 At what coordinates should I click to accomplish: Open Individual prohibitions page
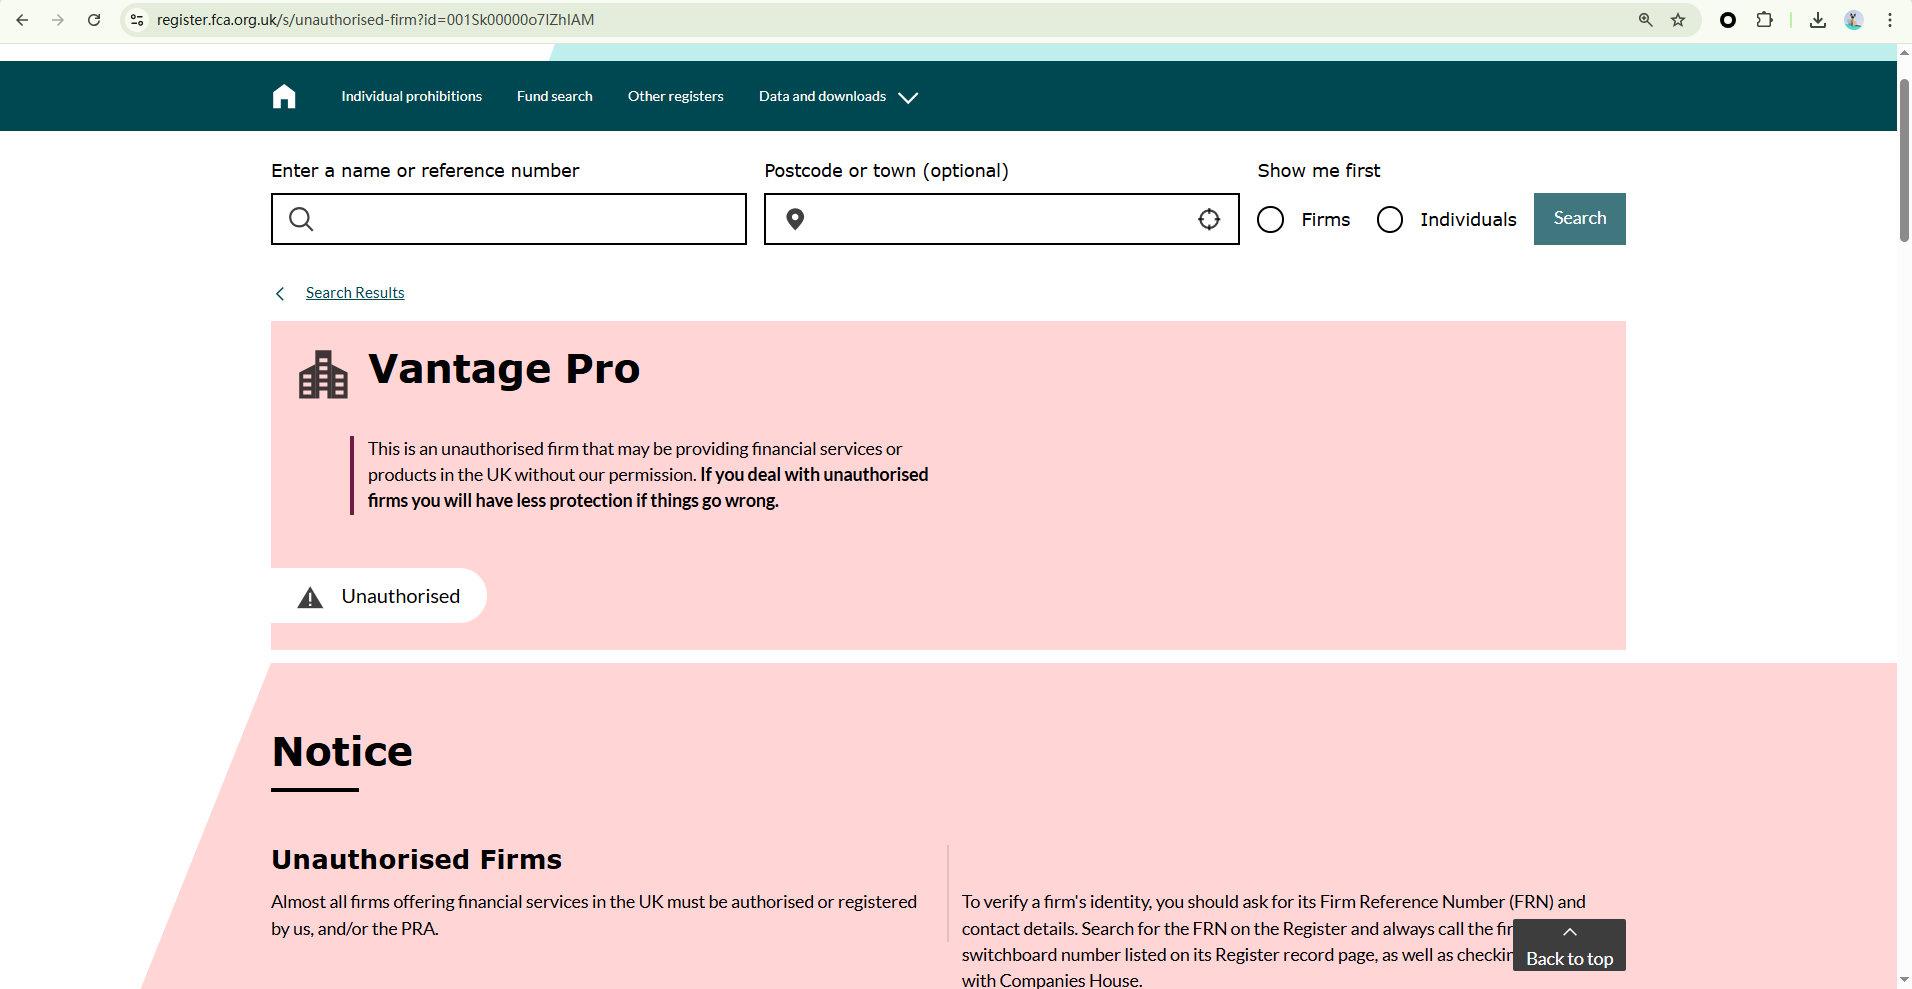pyautogui.click(x=411, y=97)
